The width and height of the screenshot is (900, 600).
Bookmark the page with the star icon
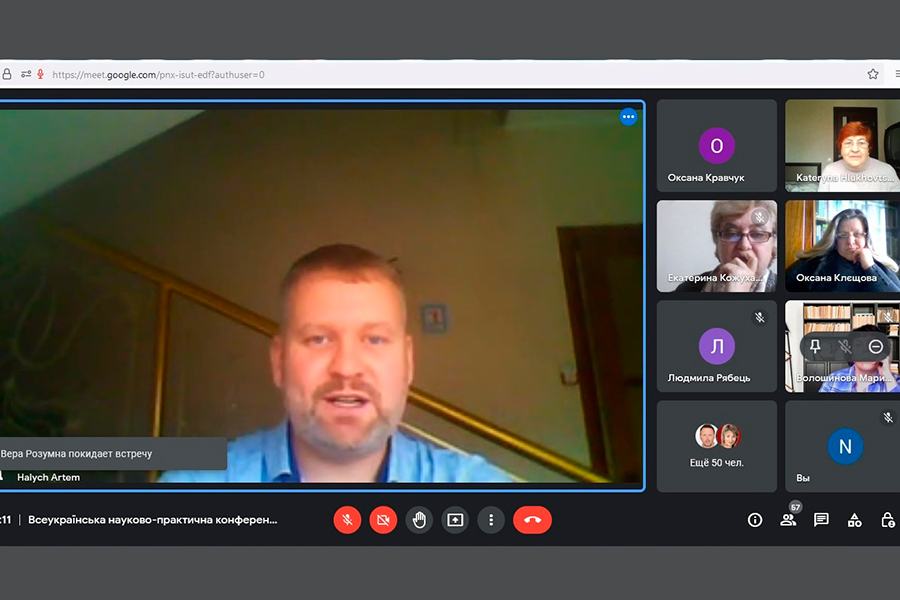873,74
